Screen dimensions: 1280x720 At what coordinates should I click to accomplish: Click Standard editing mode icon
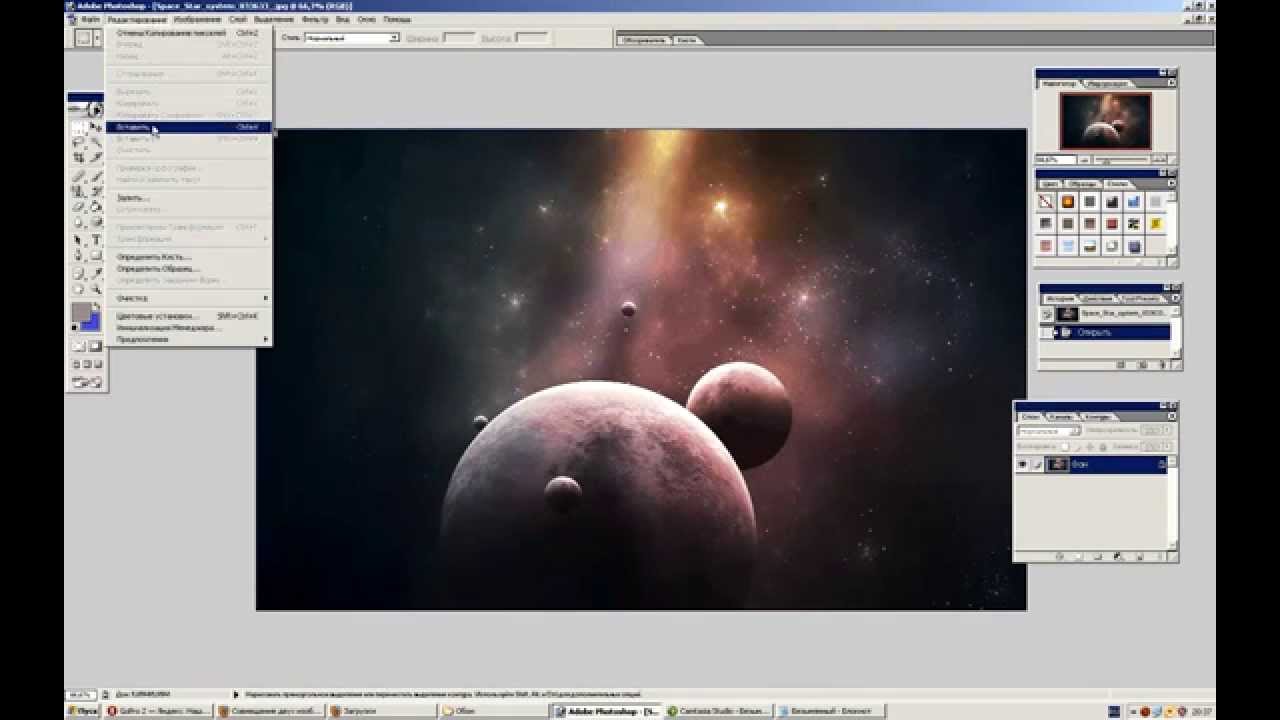[79, 346]
